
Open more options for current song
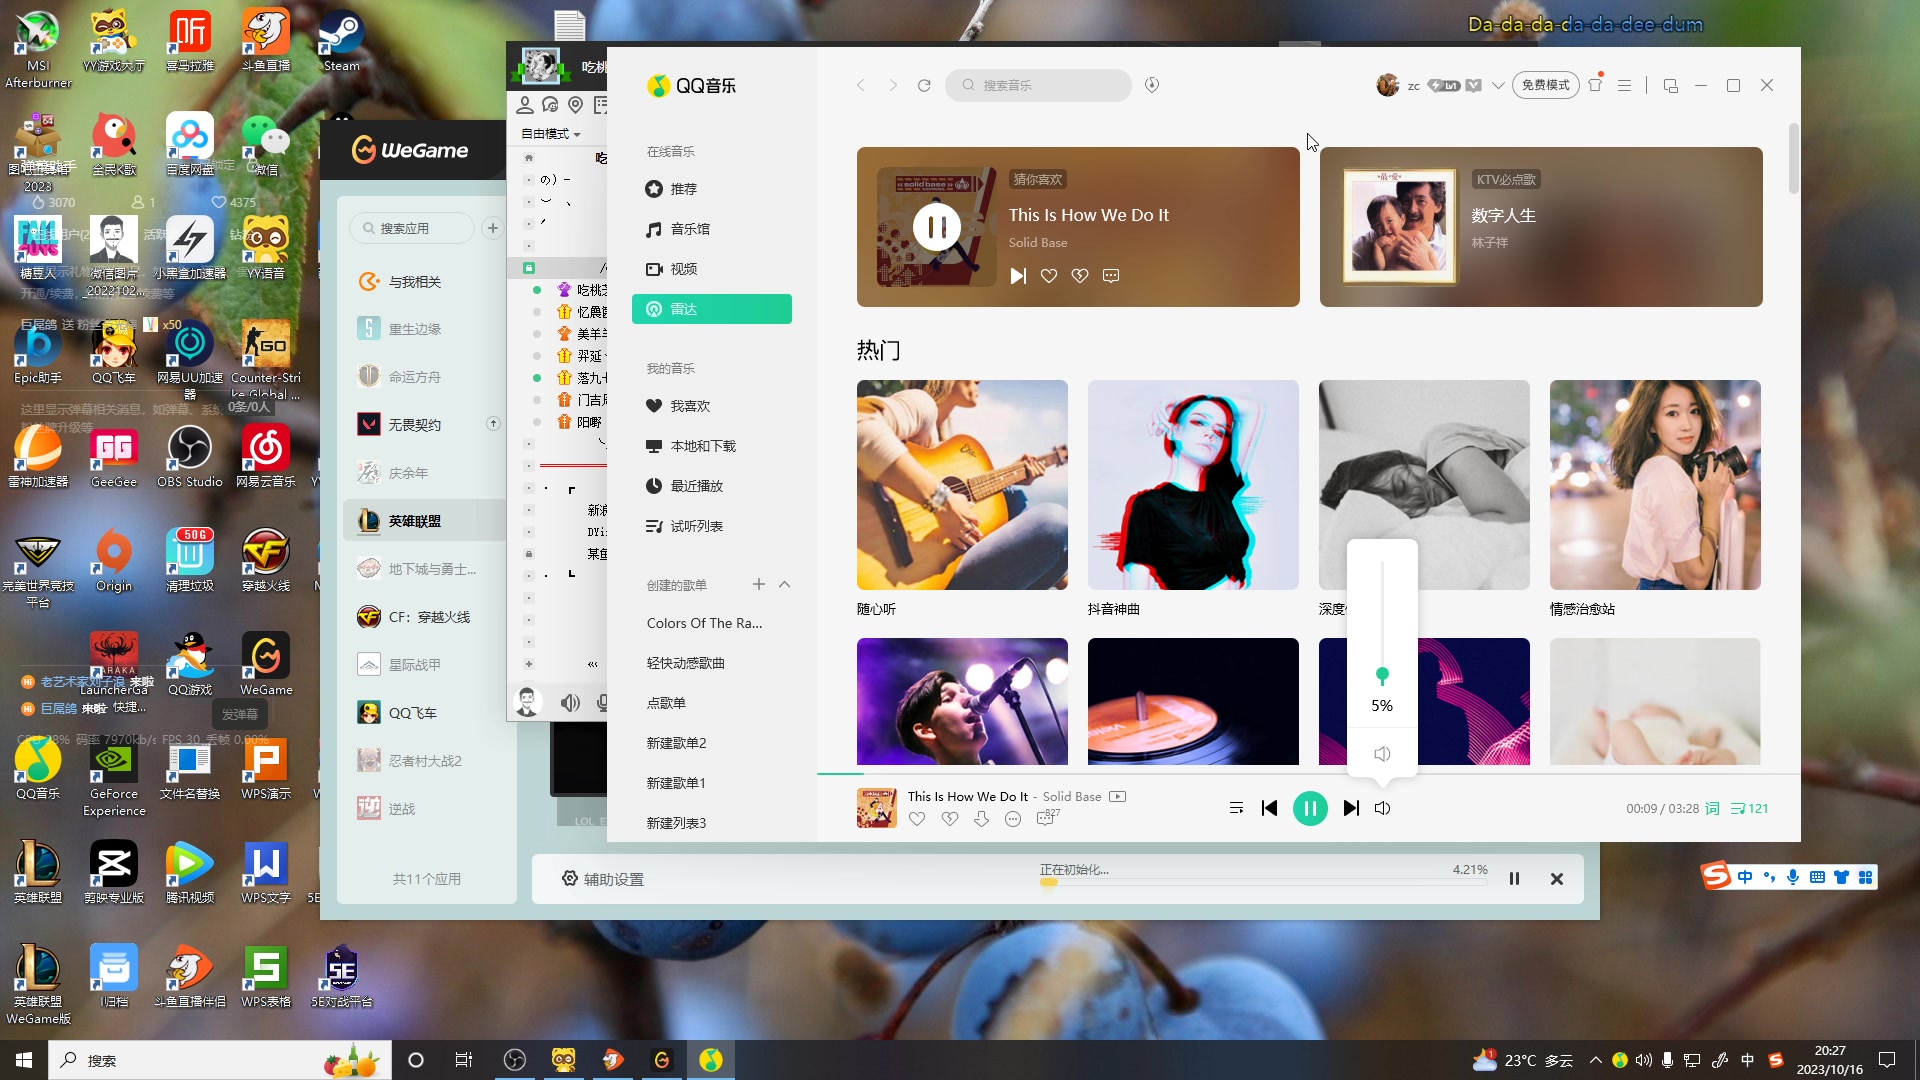(x=1013, y=819)
